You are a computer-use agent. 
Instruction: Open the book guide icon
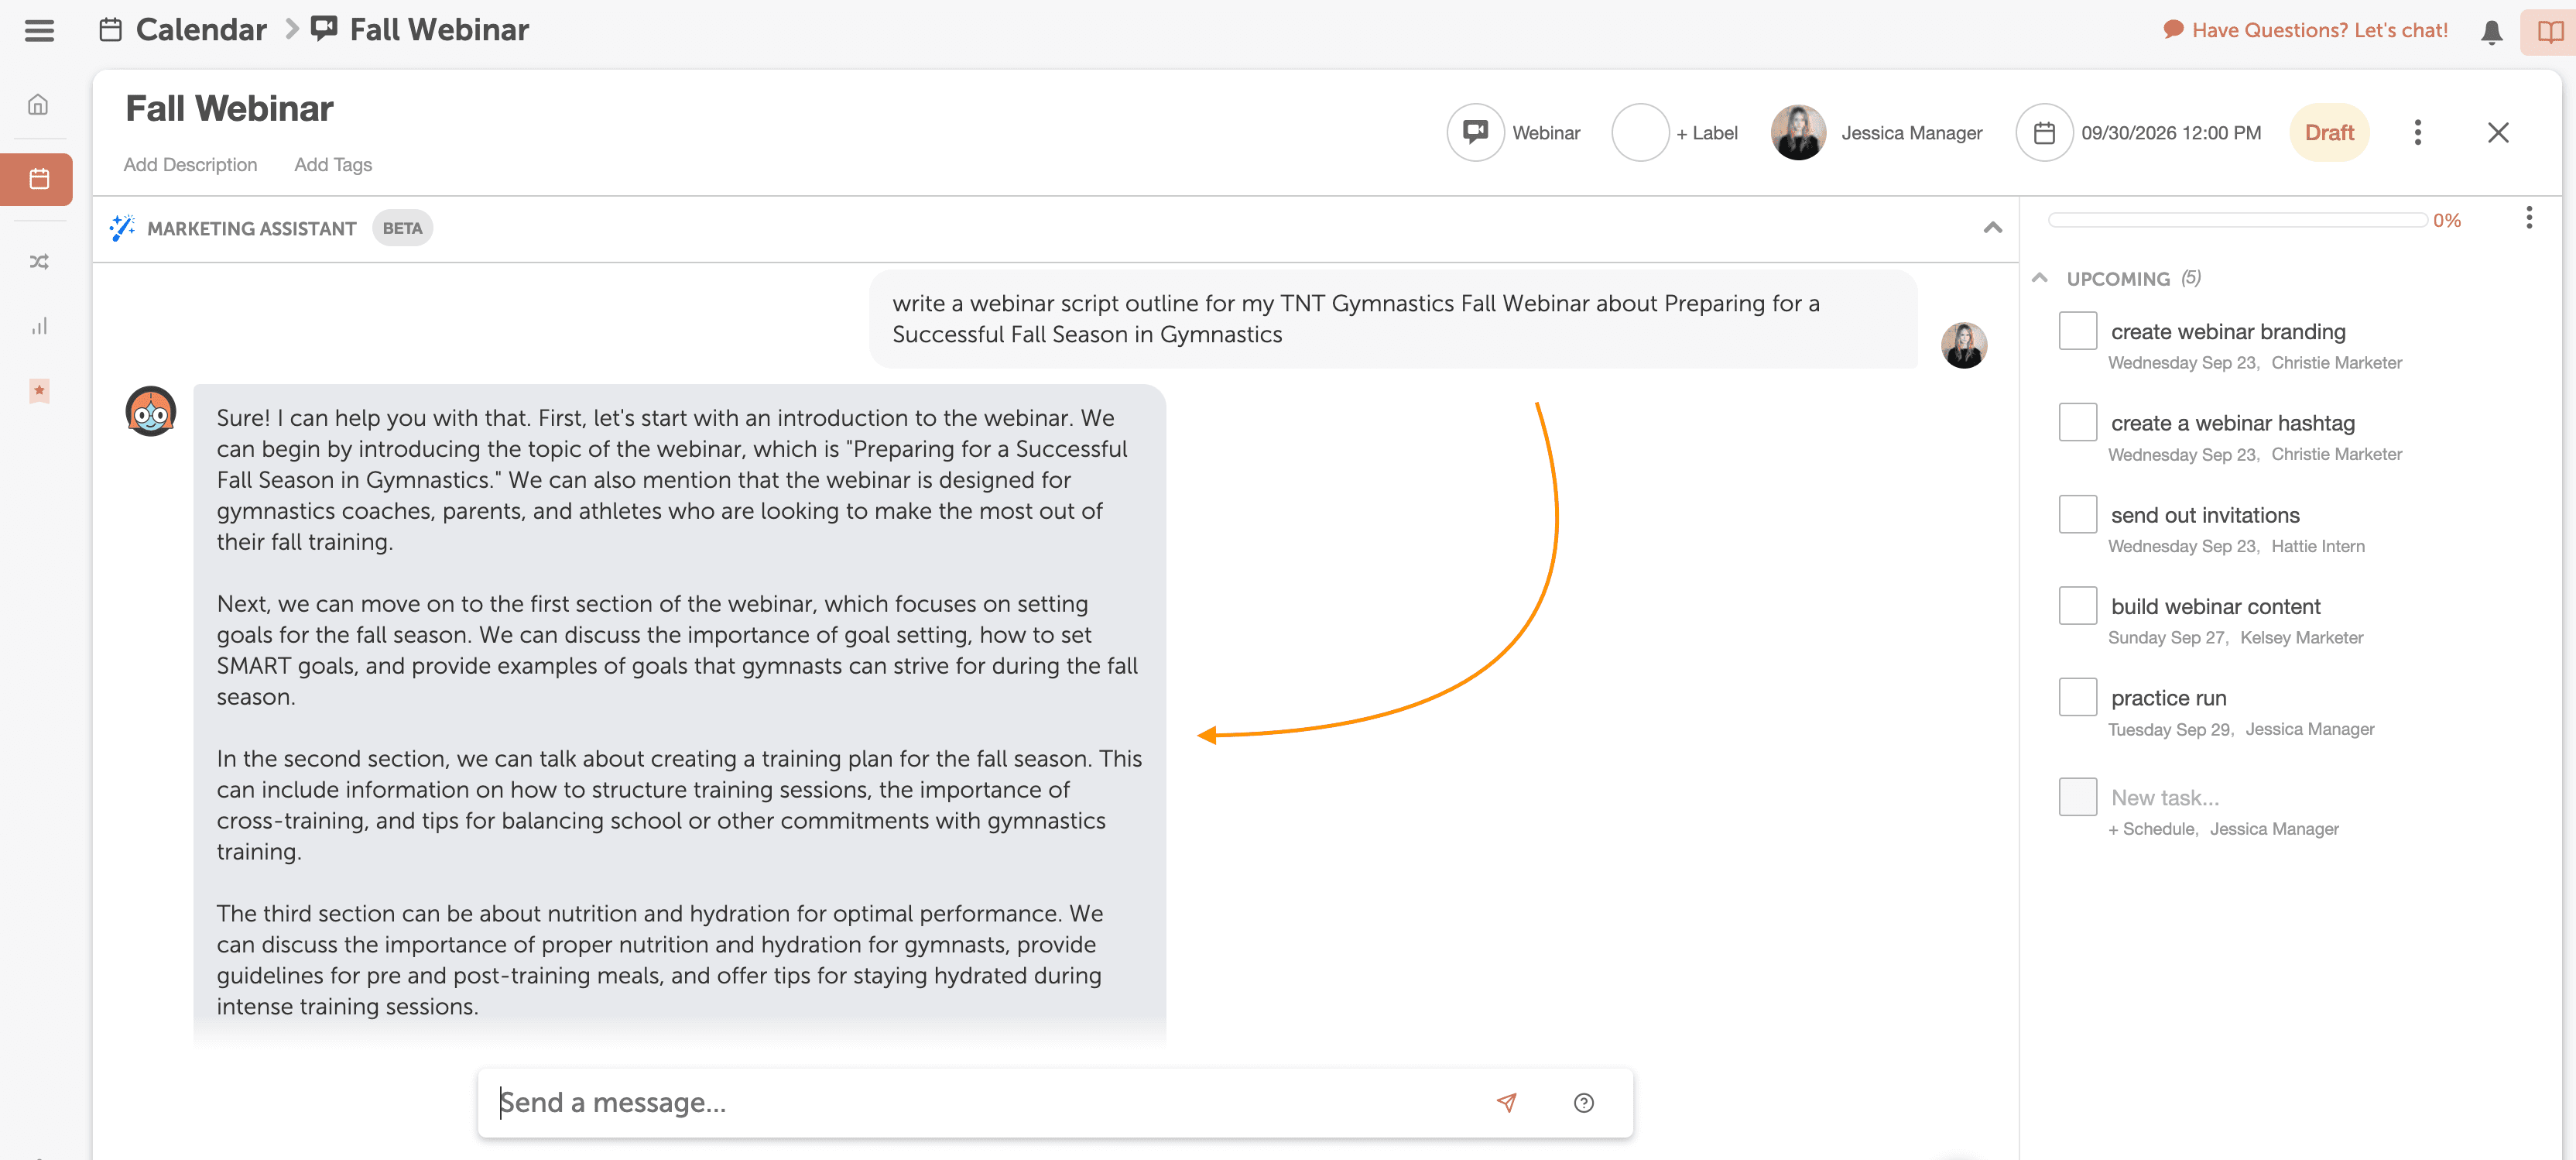click(2549, 32)
